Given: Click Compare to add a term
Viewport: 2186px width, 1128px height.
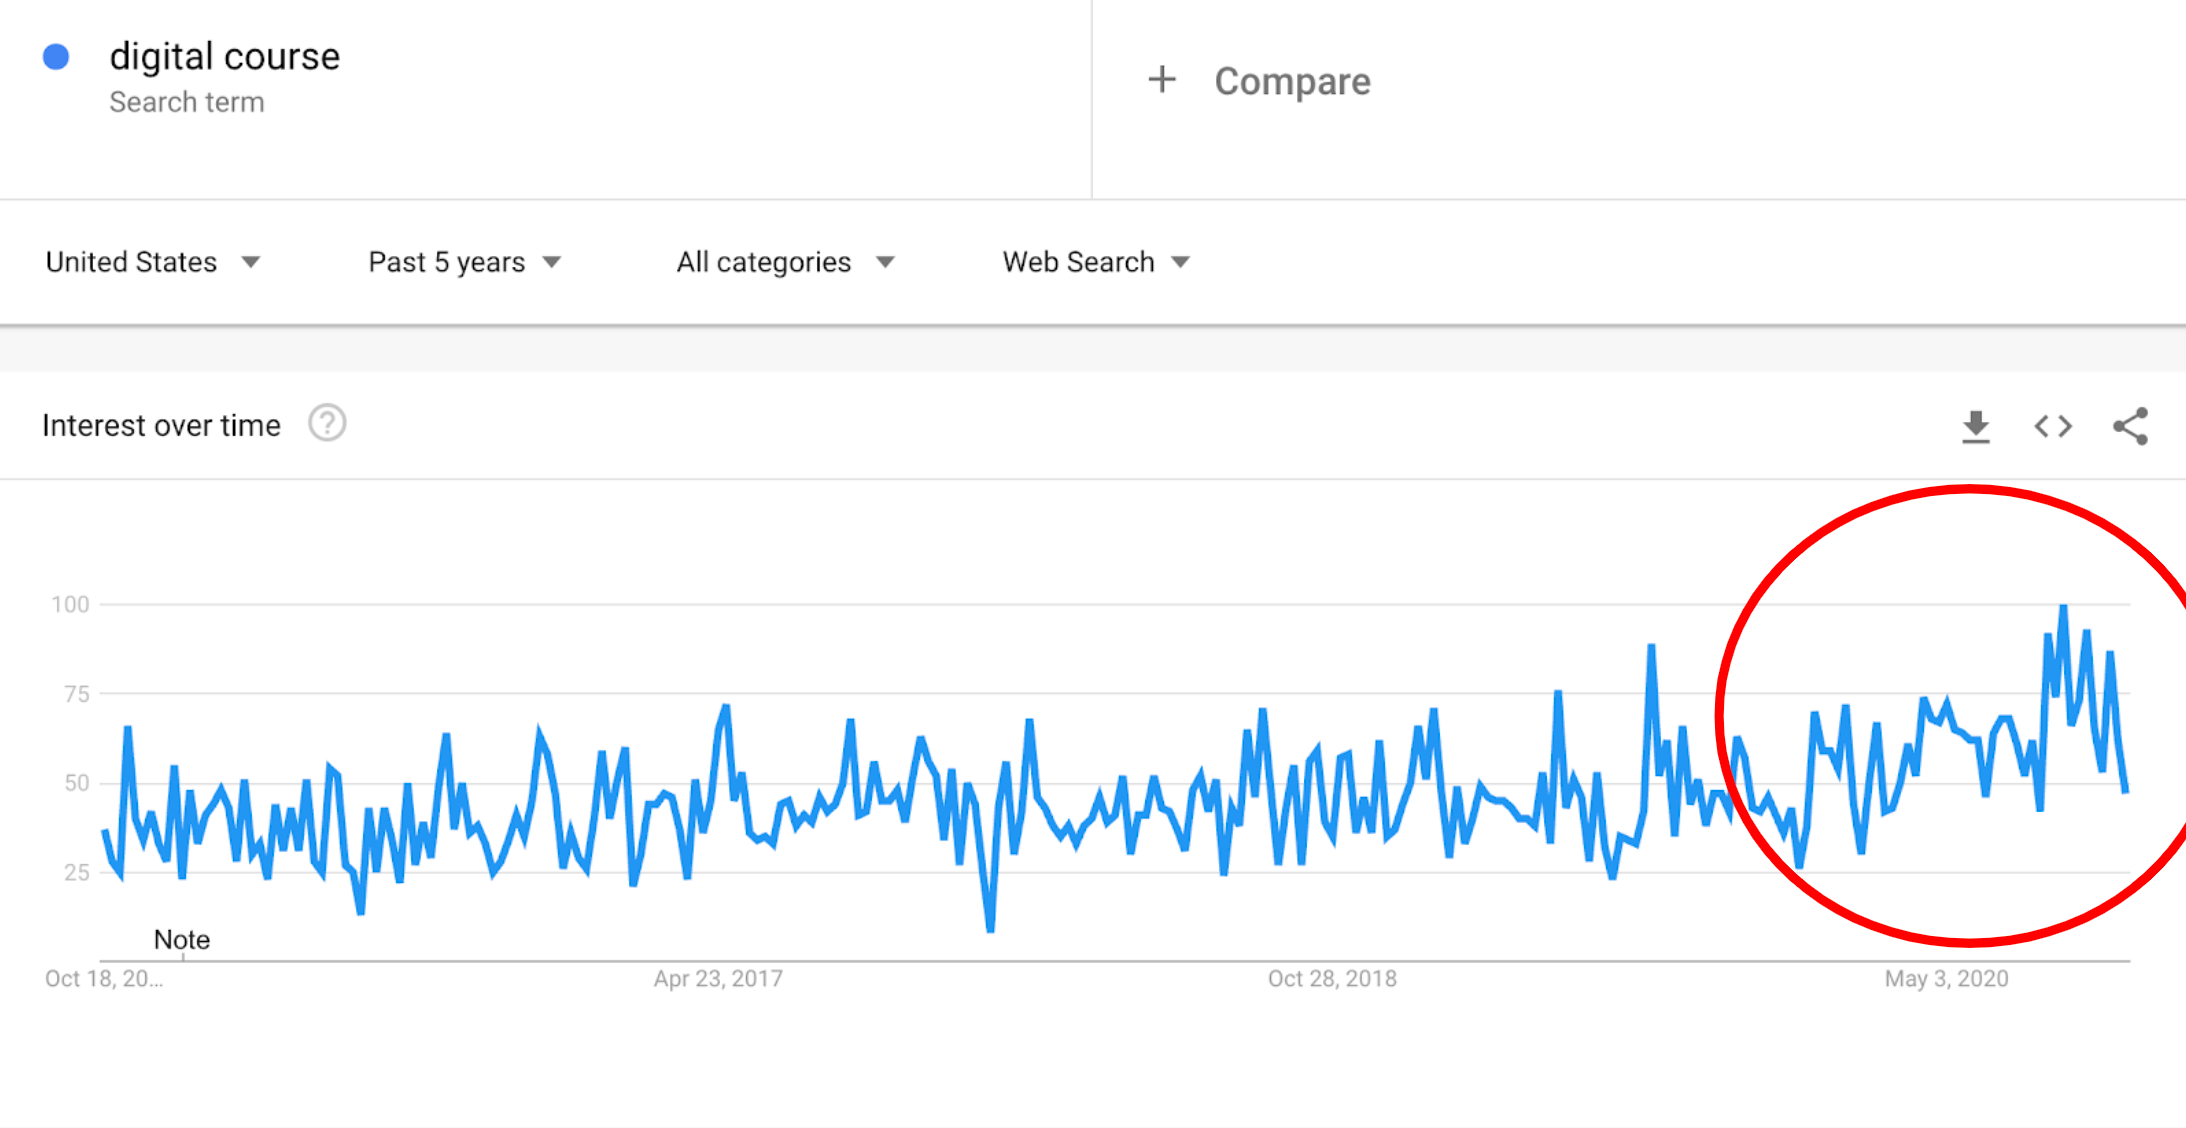Looking at the screenshot, I should coord(1292,81).
